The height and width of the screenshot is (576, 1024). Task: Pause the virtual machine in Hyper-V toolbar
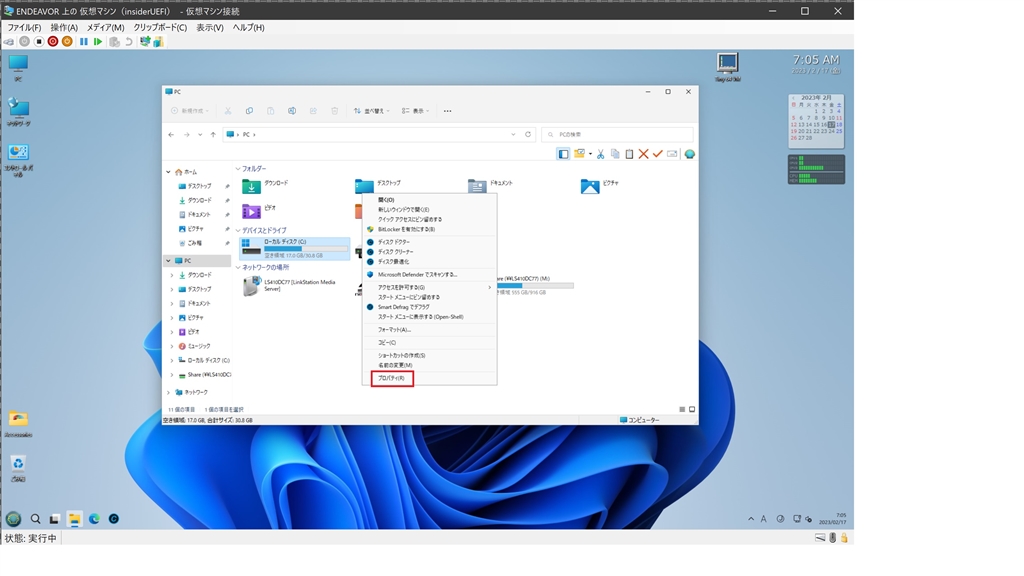coord(84,42)
